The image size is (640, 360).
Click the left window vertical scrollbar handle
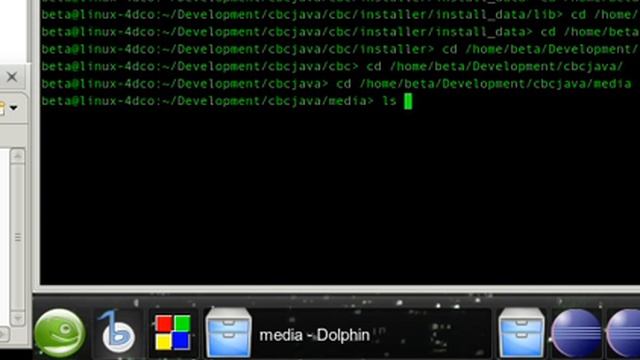coord(18,237)
